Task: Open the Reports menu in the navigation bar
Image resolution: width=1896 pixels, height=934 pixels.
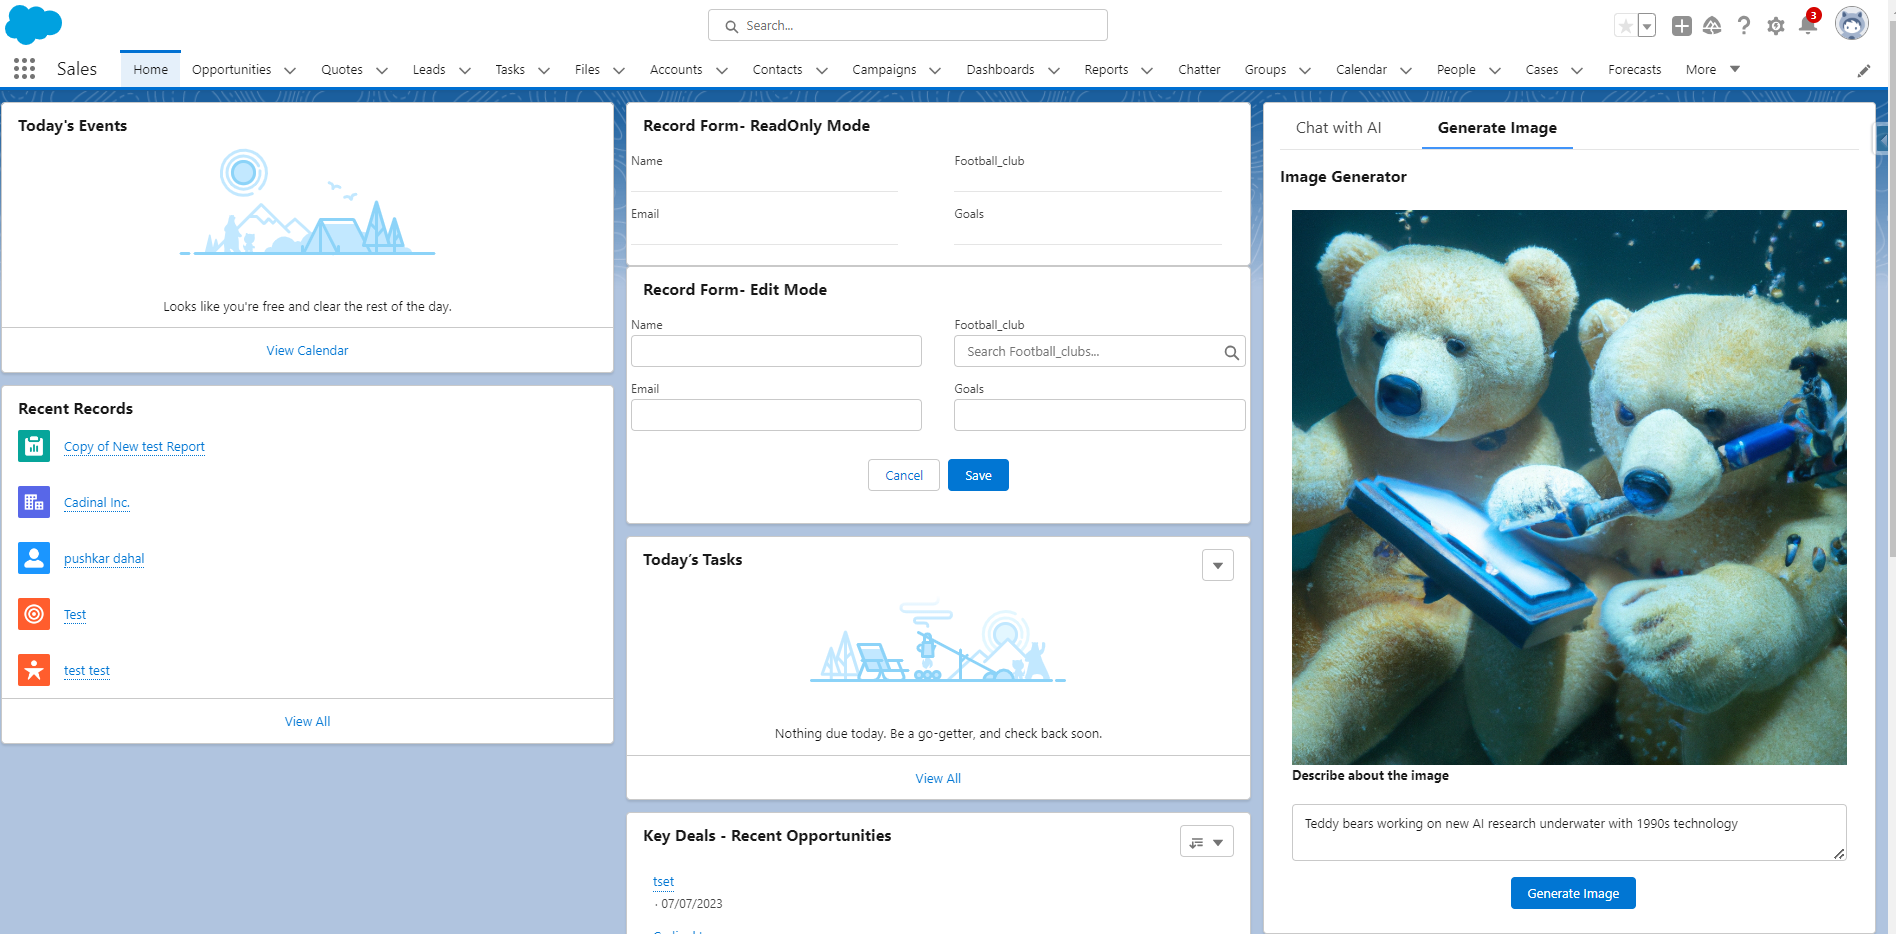Action: [1106, 70]
